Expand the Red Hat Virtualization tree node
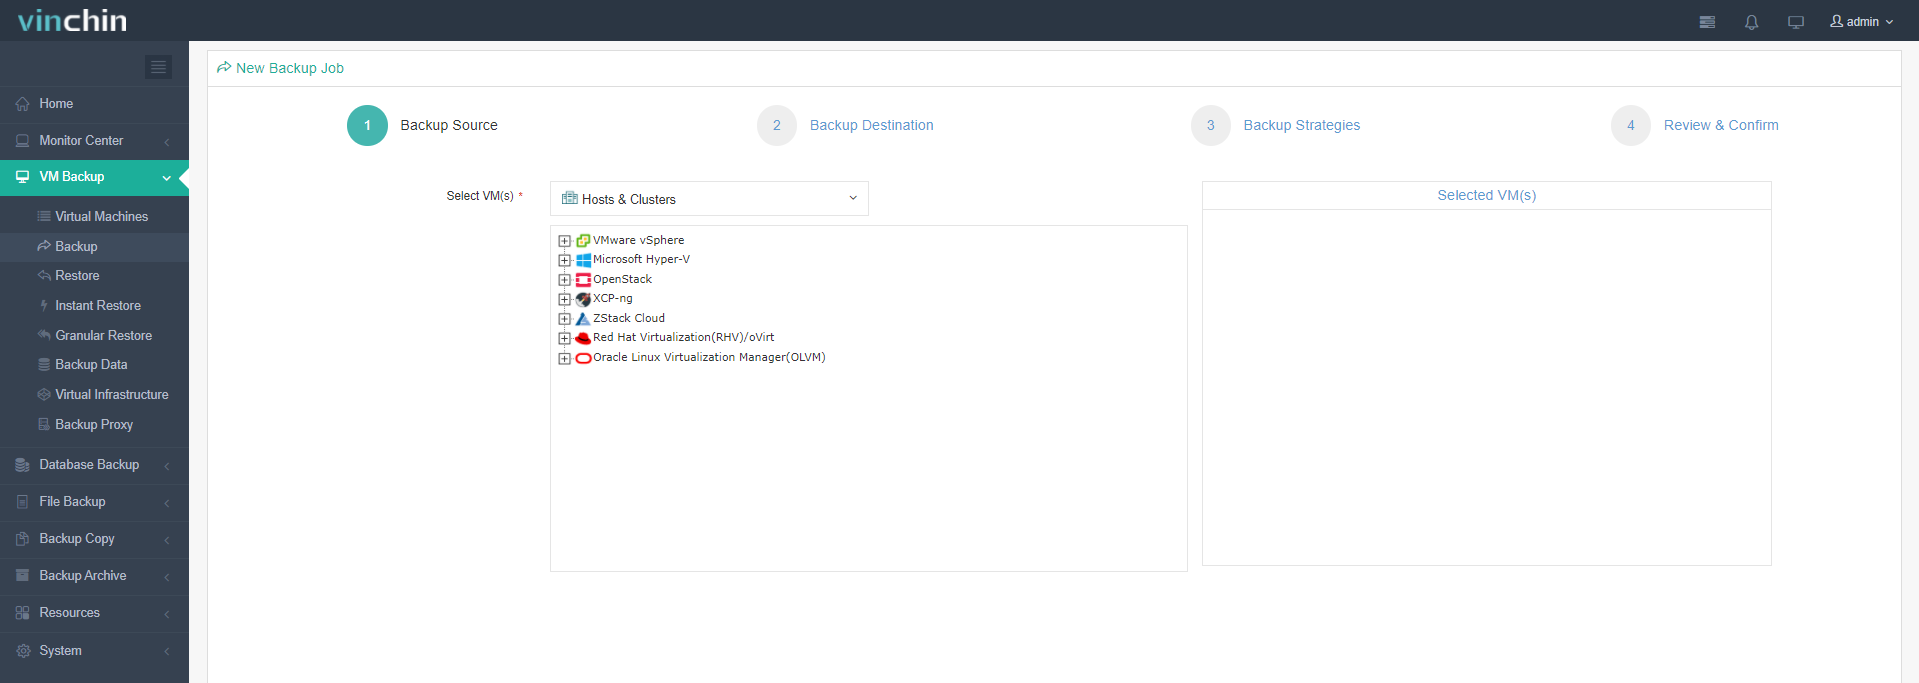The image size is (1919, 683). [564, 338]
